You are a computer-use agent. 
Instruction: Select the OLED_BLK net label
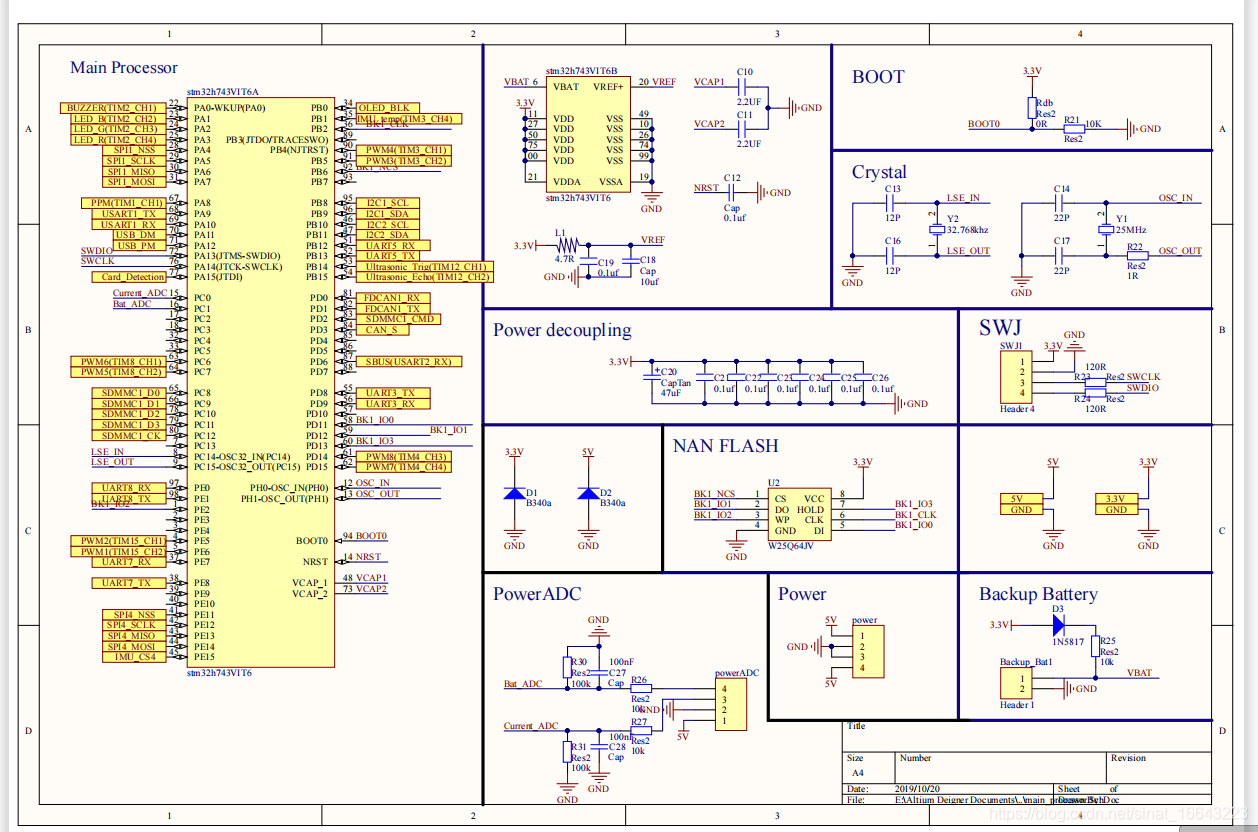tap(387, 108)
